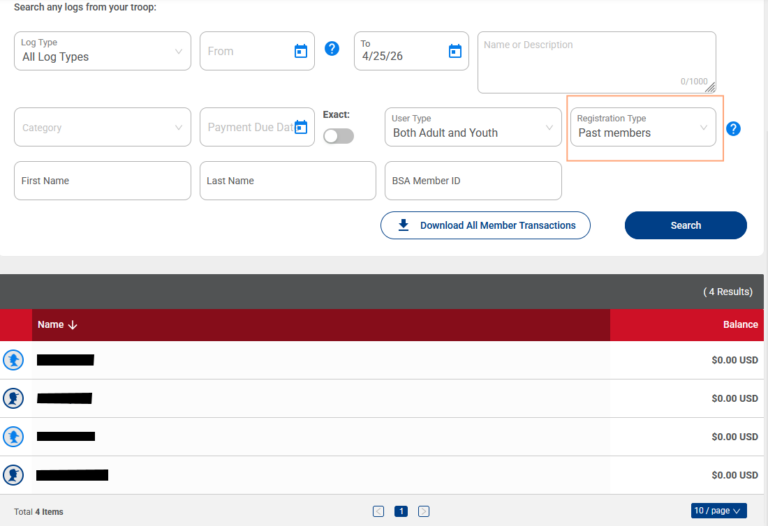
Task: Click help icon beside Registration Type
Action: point(733,128)
